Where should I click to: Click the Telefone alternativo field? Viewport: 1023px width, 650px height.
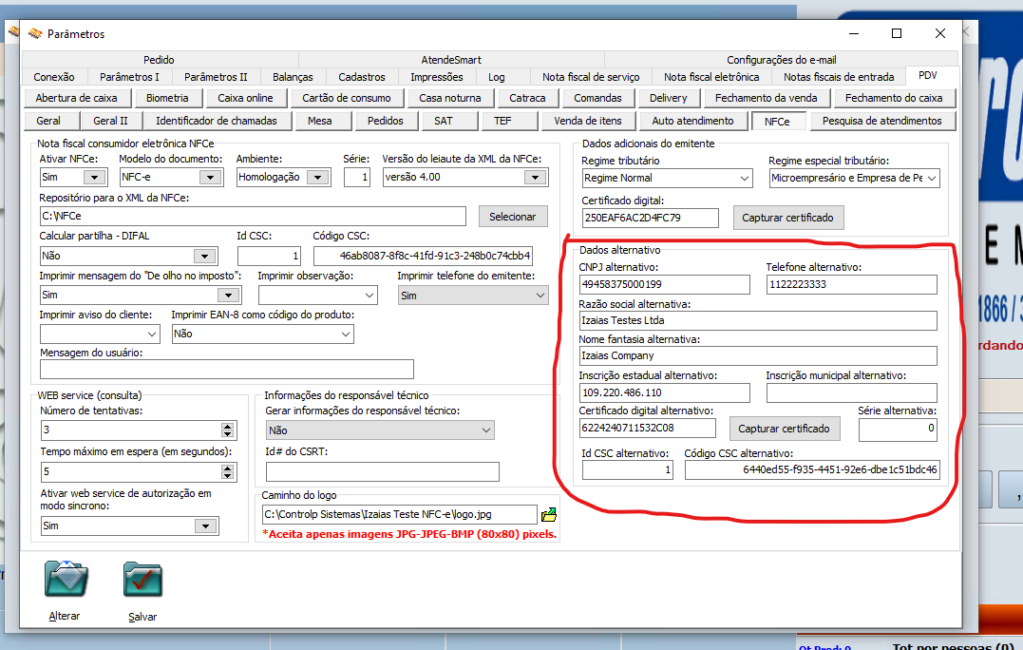click(x=851, y=285)
